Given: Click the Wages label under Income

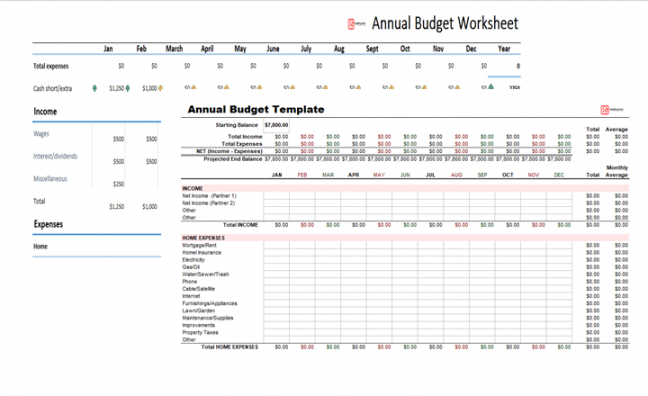Looking at the screenshot, I should point(41,134).
